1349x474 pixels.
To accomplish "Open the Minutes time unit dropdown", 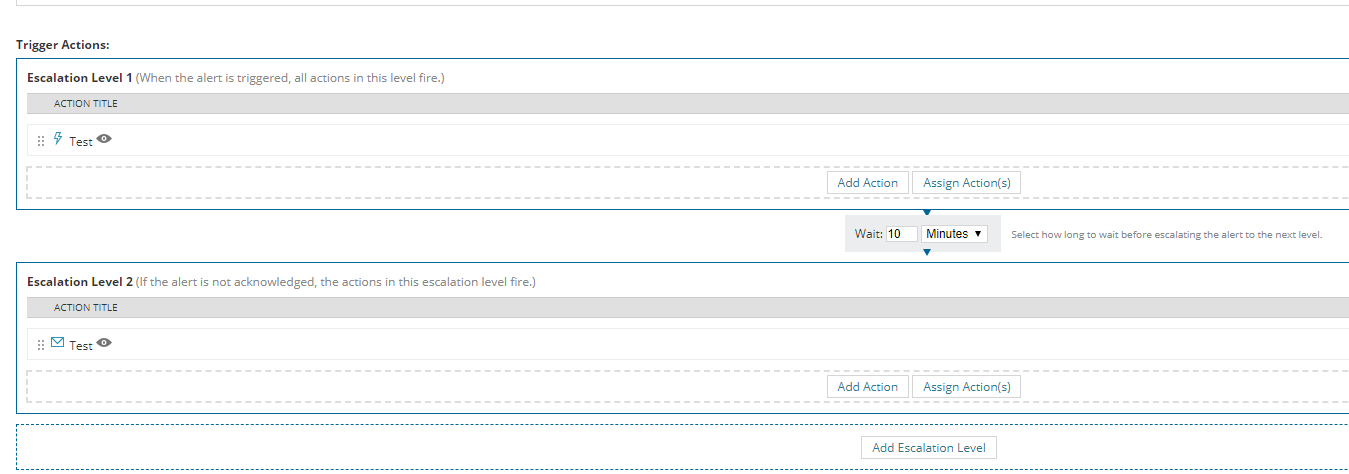I will pos(954,234).
